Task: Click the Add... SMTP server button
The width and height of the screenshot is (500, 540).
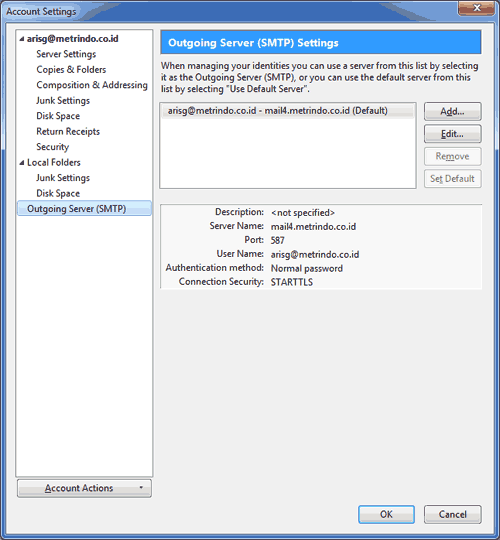Action: pyautogui.click(x=452, y=111)
